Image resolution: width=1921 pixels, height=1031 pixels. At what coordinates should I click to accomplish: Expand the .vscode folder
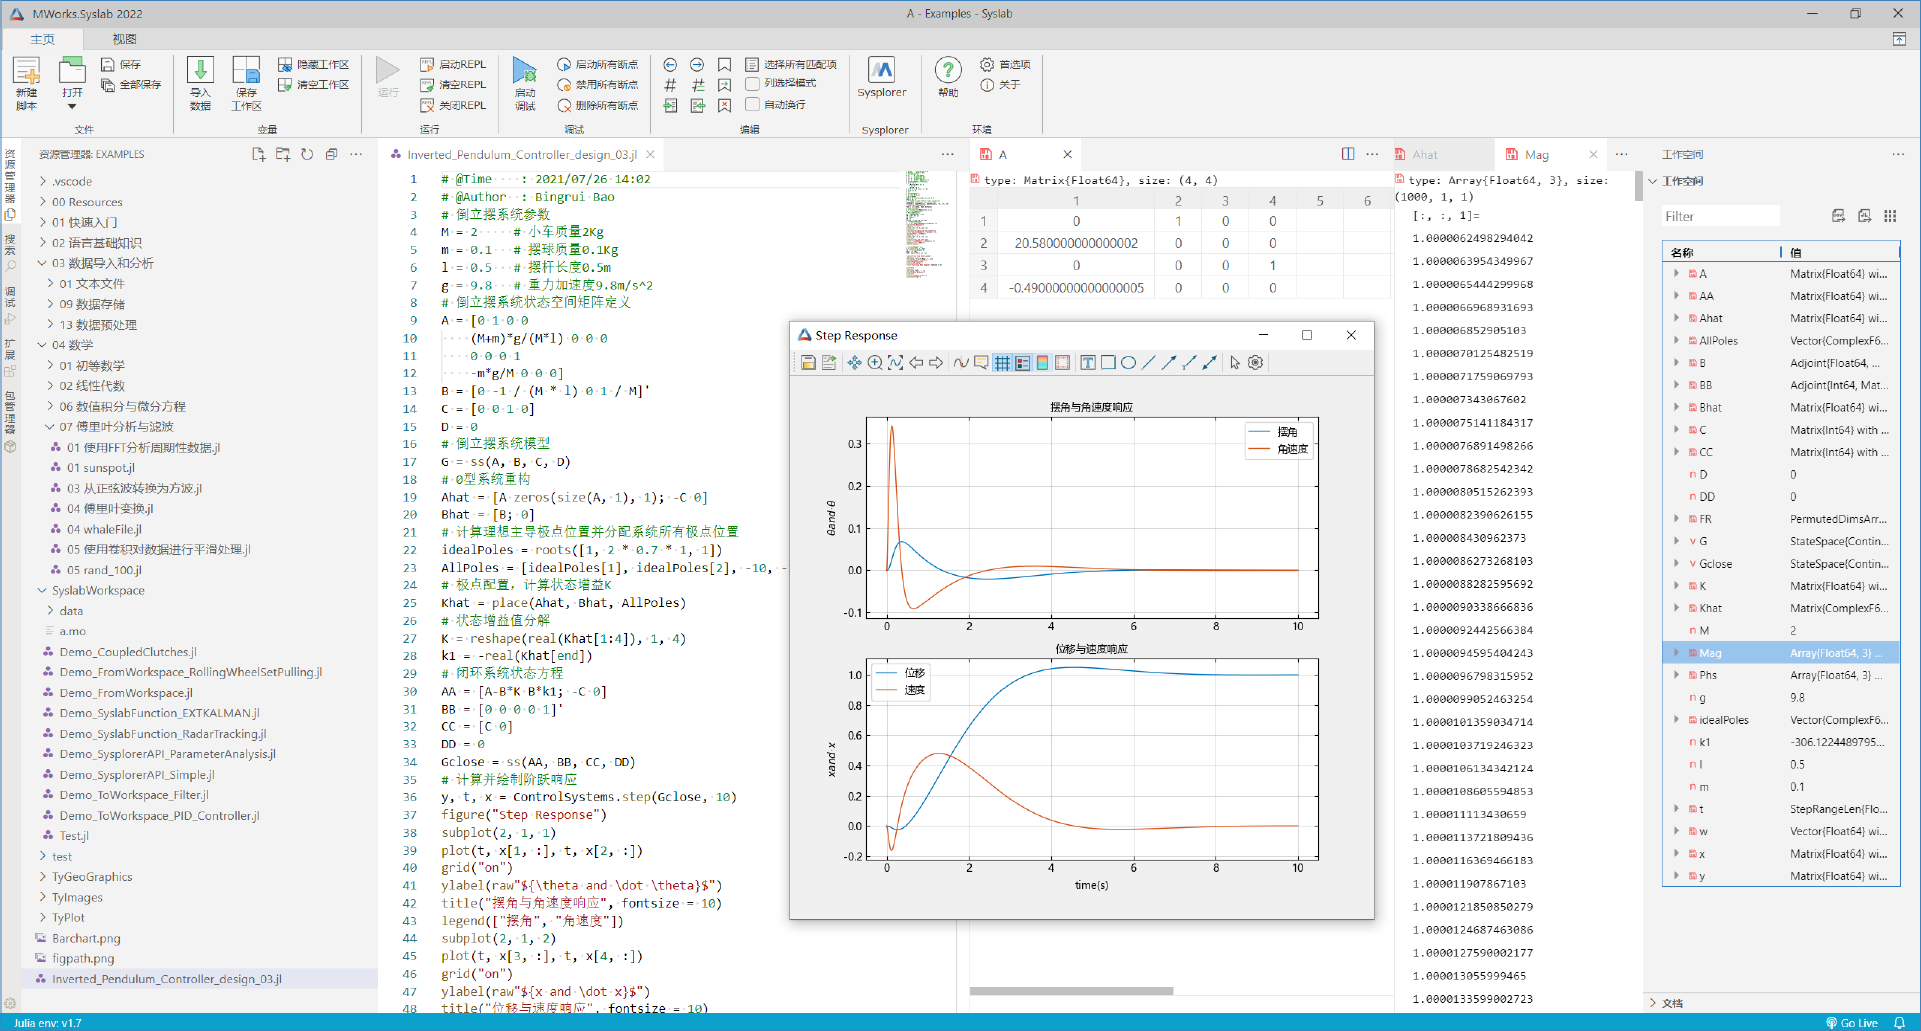point(43,181)
